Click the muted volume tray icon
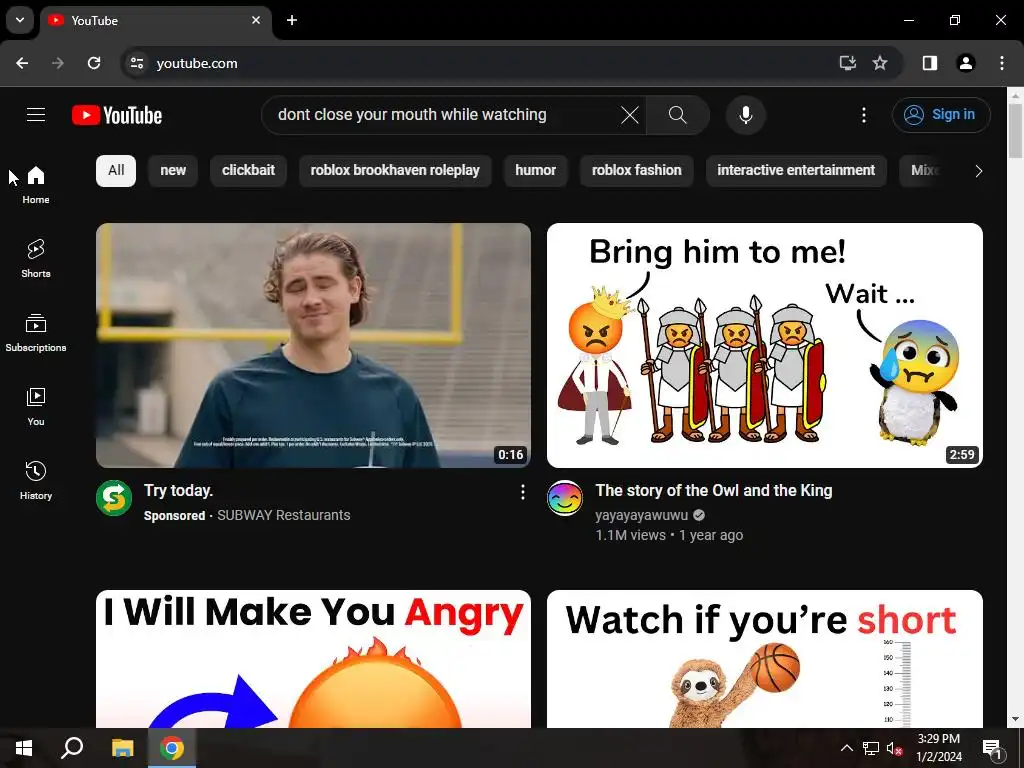This screenshot has width=1024, height=768. pyautogui.click(x=894, y=748)
